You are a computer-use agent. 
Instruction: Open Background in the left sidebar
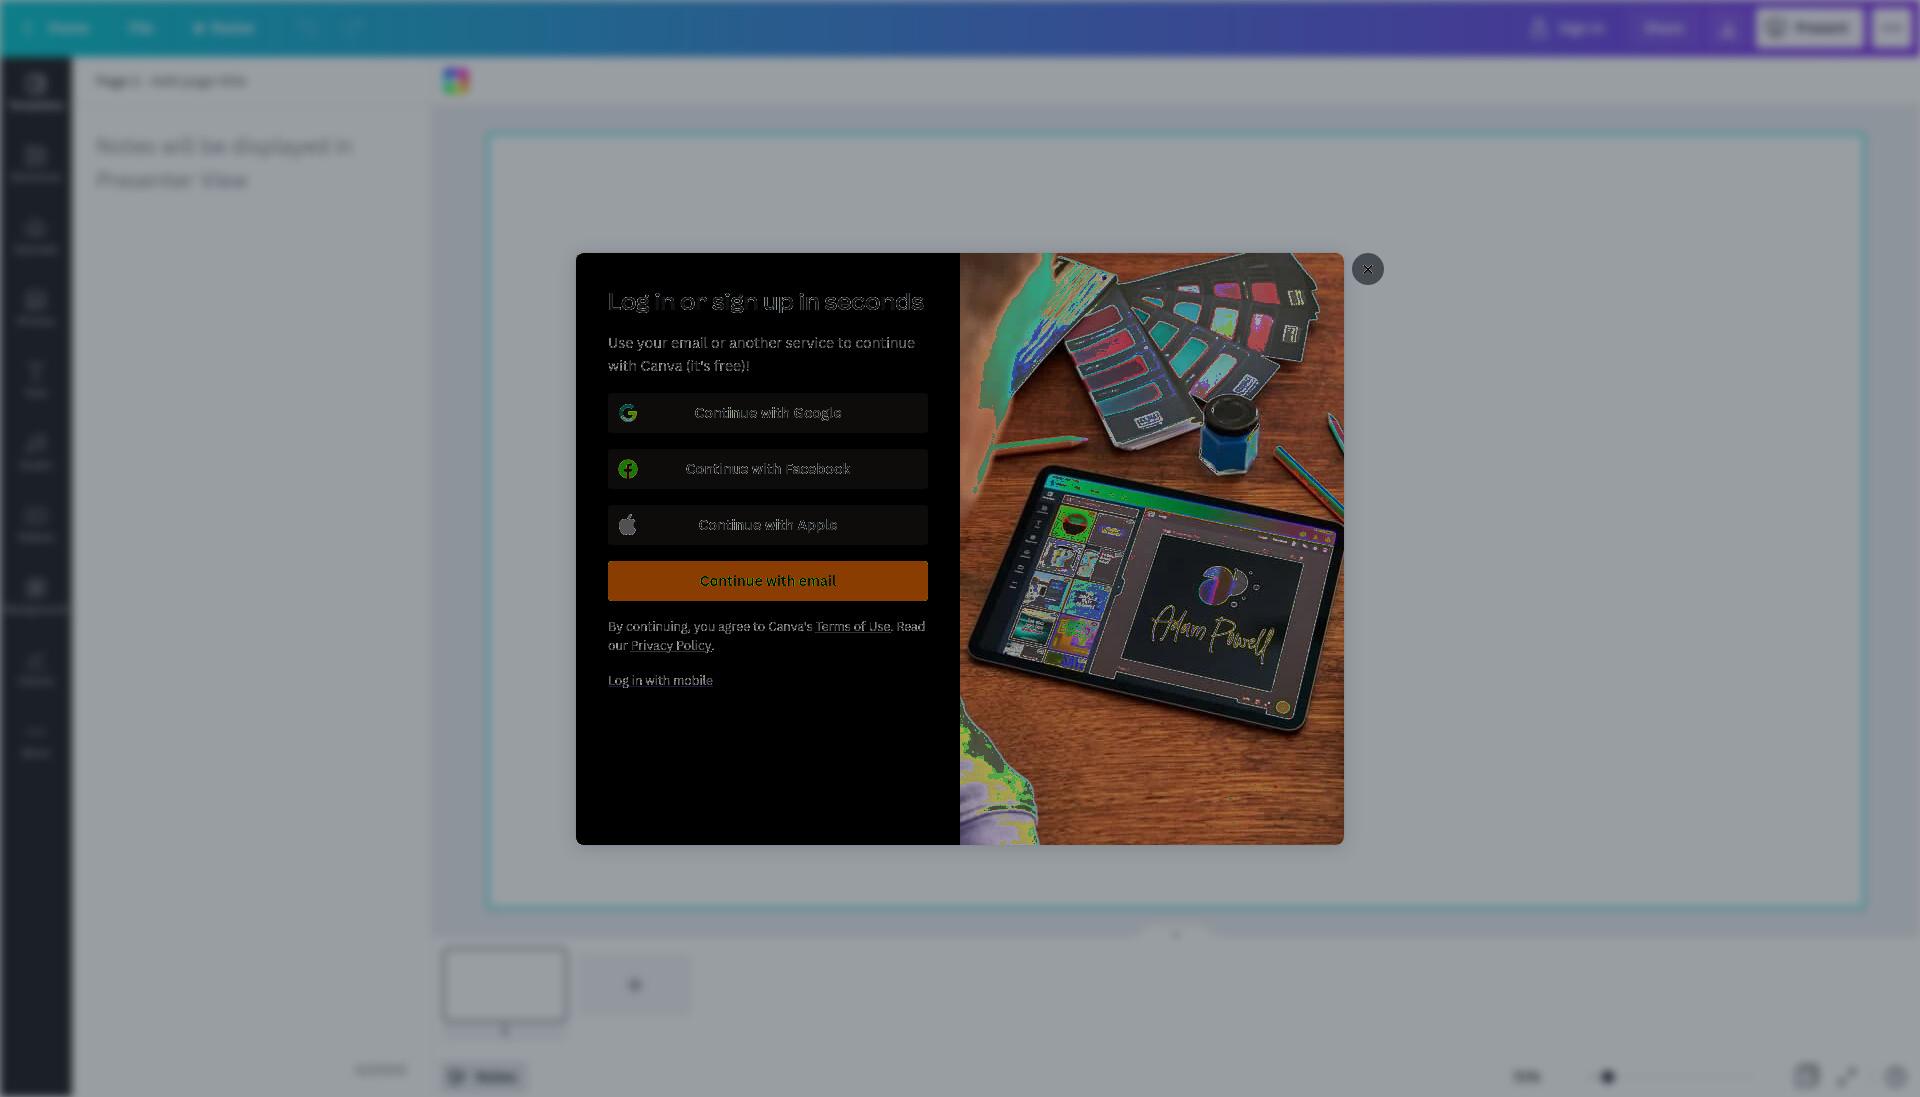(36, 596)
